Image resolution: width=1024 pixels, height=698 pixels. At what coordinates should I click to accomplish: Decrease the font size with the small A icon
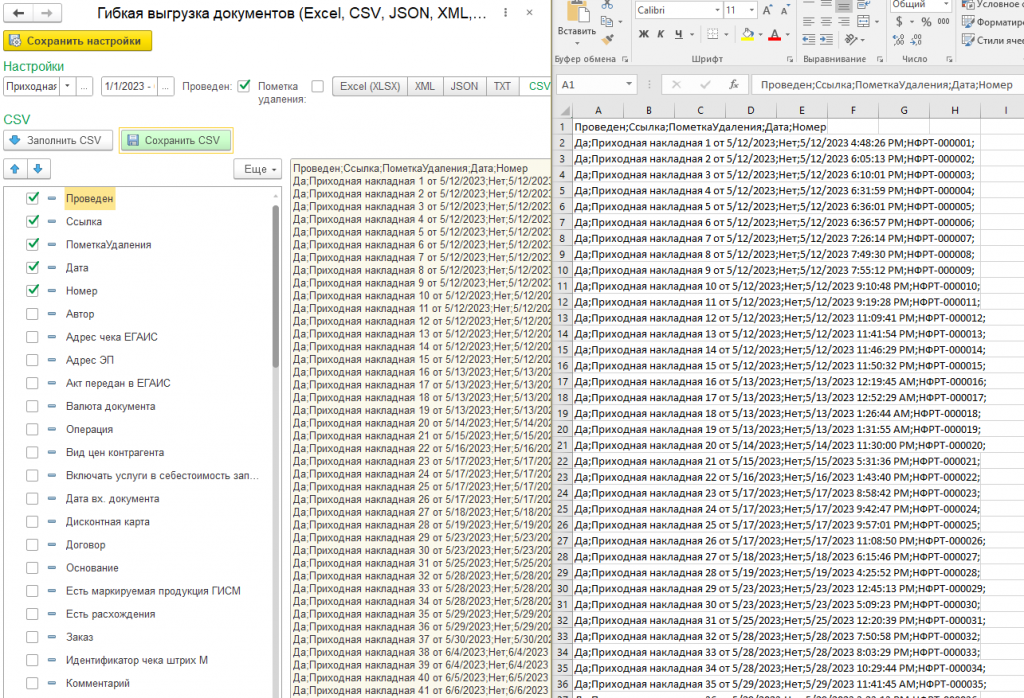point(784,10)
